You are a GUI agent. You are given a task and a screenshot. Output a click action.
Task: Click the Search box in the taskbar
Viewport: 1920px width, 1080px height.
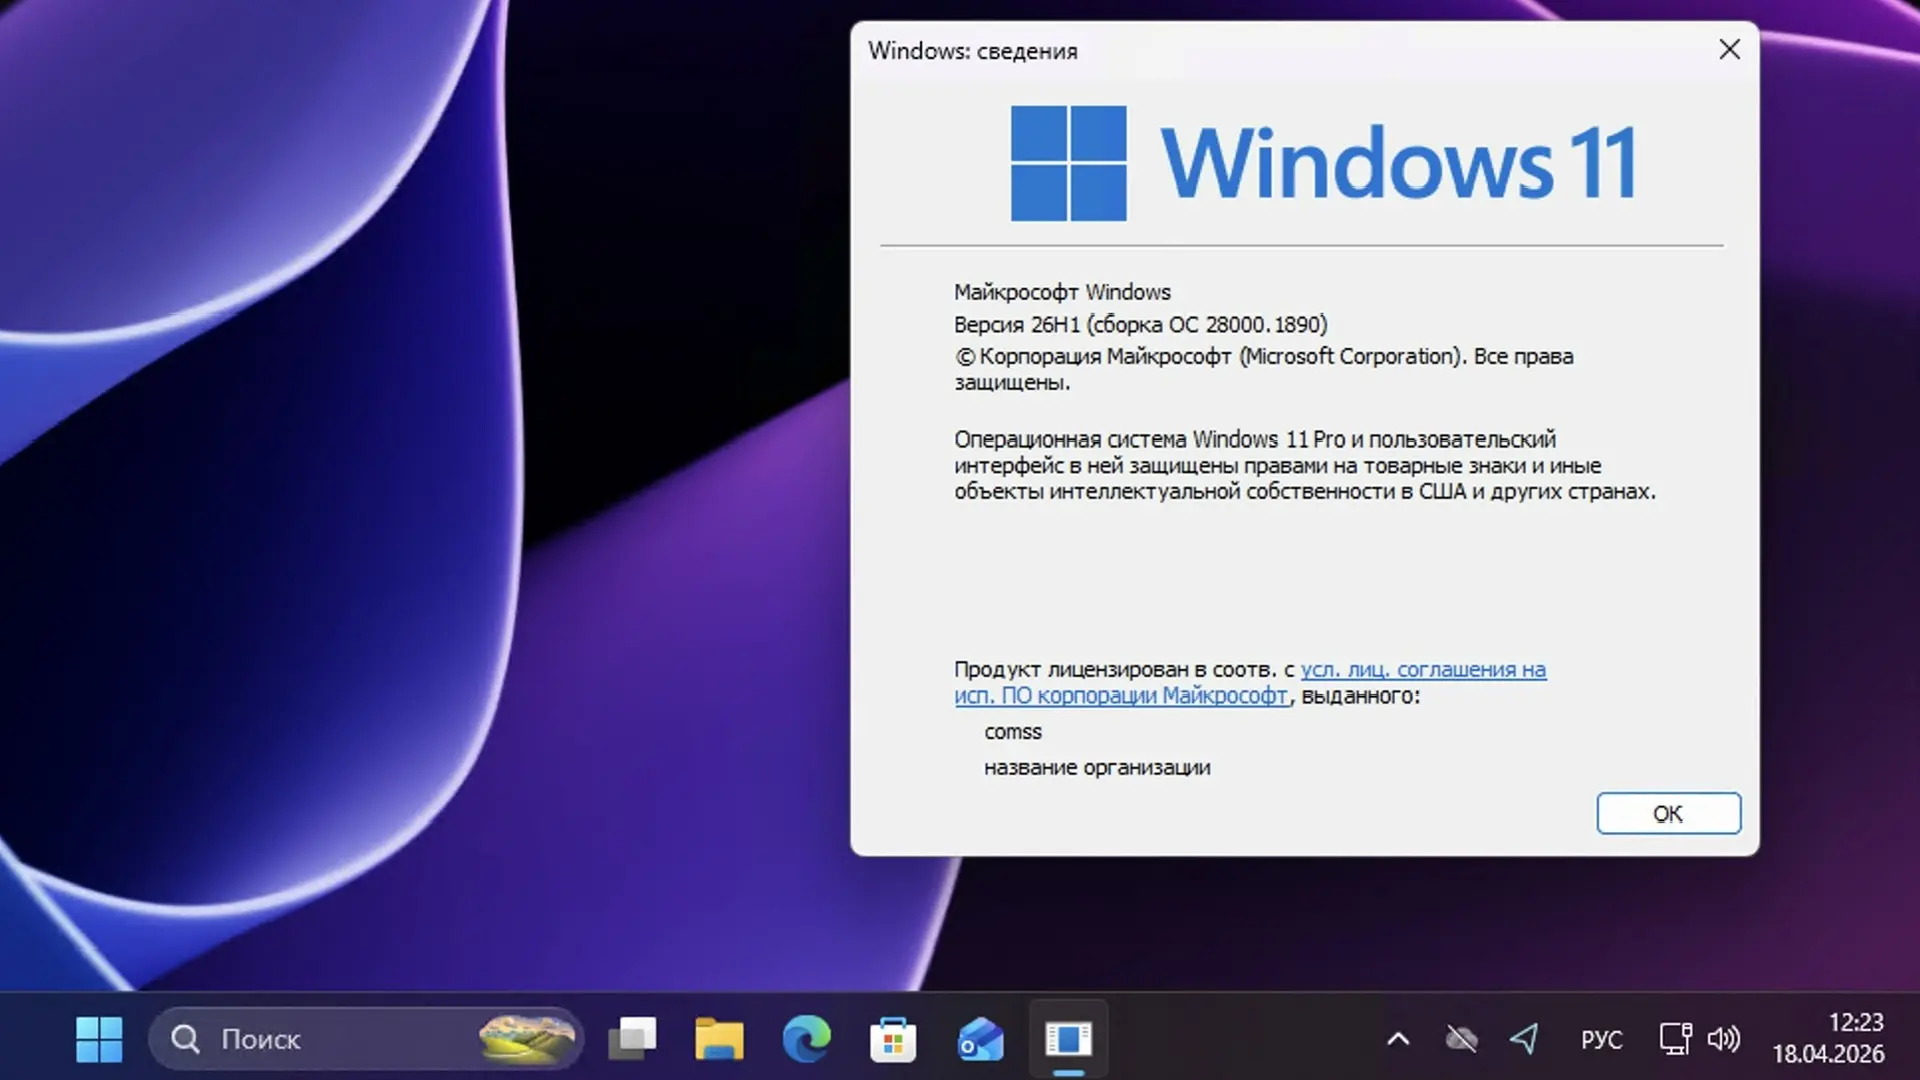(x=366, y=1039)
